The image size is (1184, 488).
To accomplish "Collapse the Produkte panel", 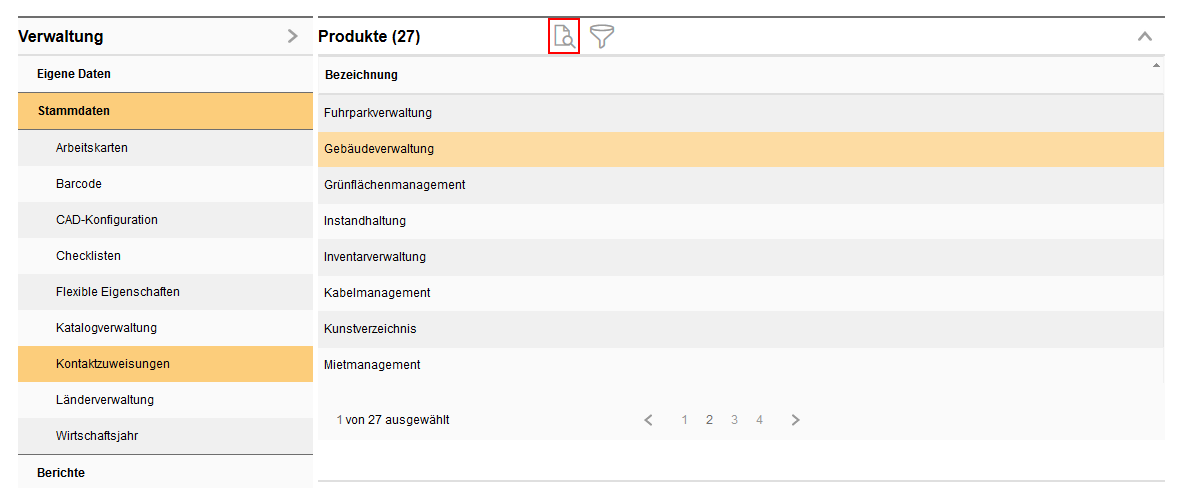I will [x=1145, y=37].
